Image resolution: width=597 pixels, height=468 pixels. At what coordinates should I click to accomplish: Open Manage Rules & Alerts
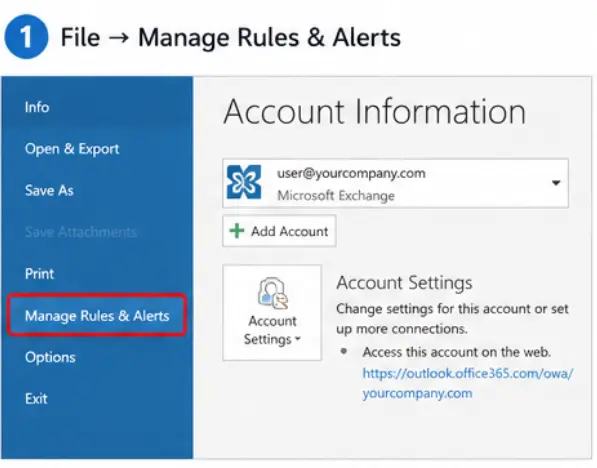pyautogui.click(x=97, y=315)
